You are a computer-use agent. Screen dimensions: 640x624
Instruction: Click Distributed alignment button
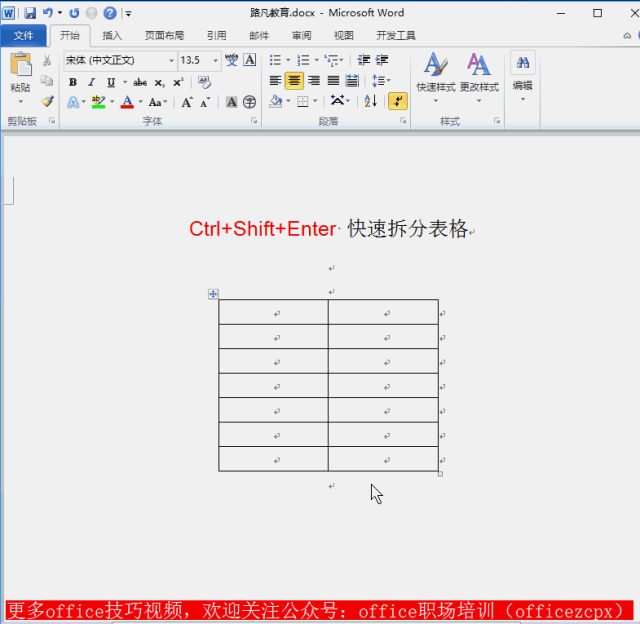tap(352, 81)
